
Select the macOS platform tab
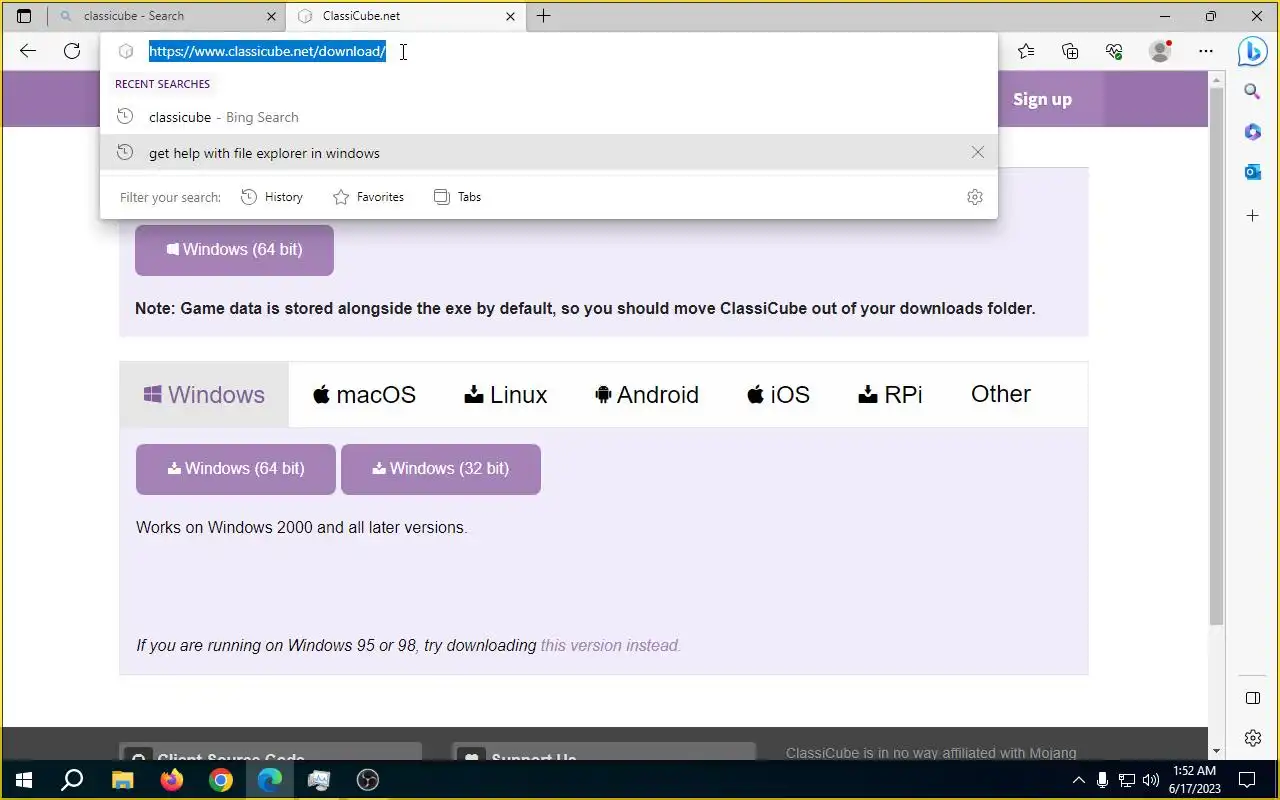point(364,394)
